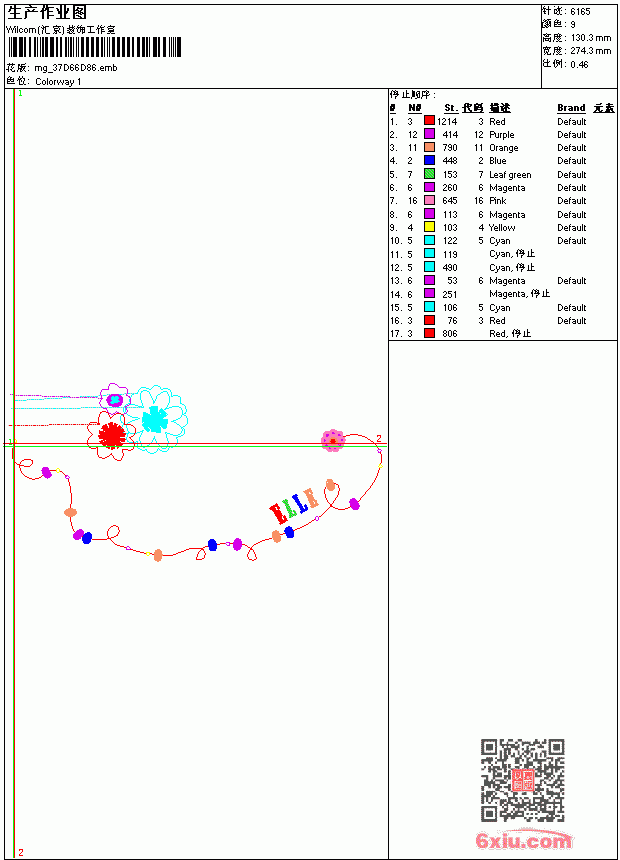Click the St. column header
The width and height of the screenshot is (620, 860).
(x=451, y=108)
